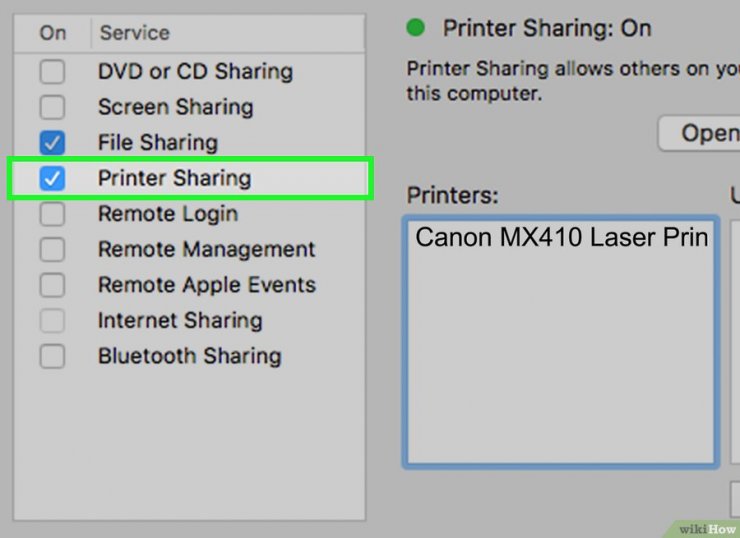Turn on the Remote Management checkbox
Image resolution: width=740 pixels, height=538 pixels.
[52, 250]
